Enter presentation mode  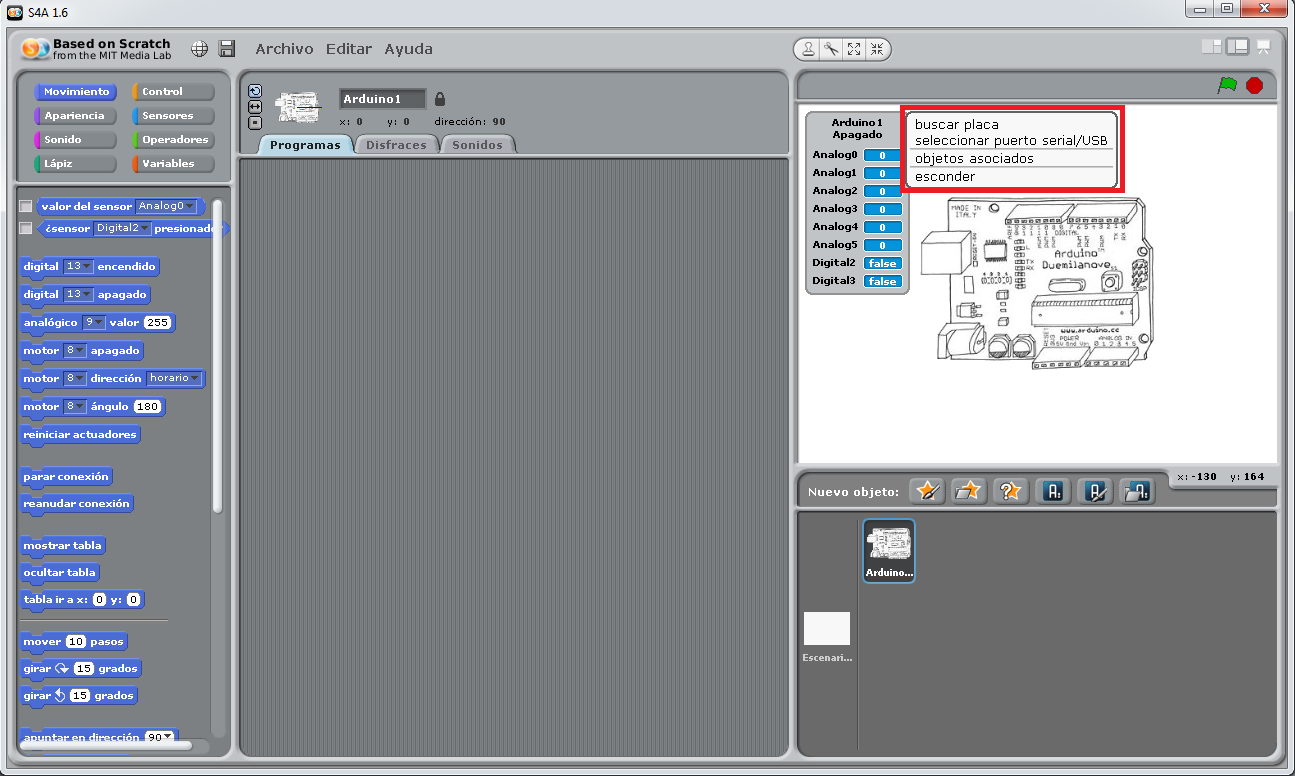click(1264, 46)
